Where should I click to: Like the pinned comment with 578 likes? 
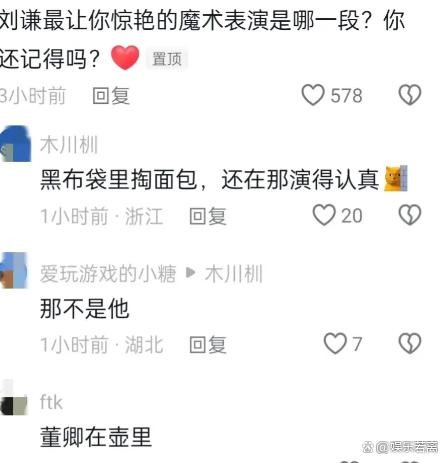pos(313,95)
